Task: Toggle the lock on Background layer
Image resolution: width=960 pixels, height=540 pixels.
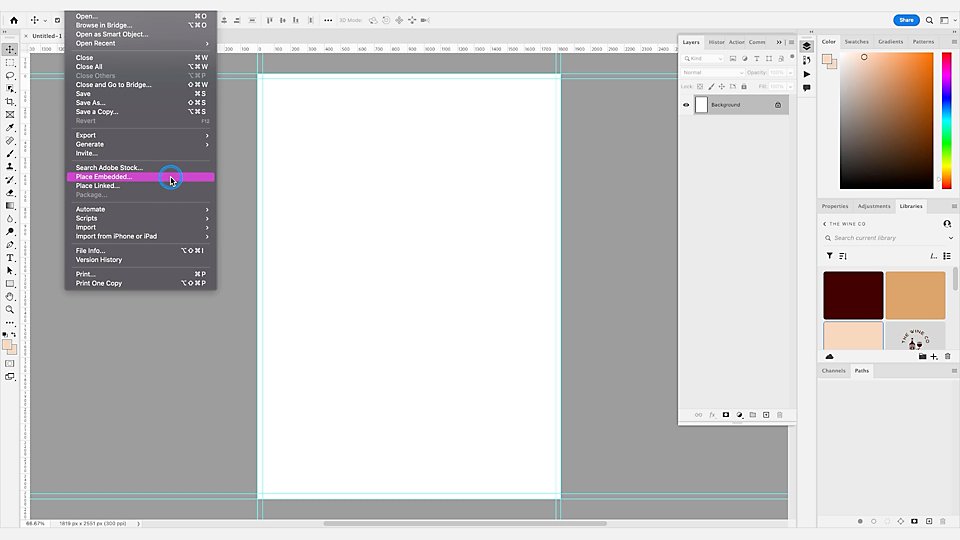Action: 778,105
